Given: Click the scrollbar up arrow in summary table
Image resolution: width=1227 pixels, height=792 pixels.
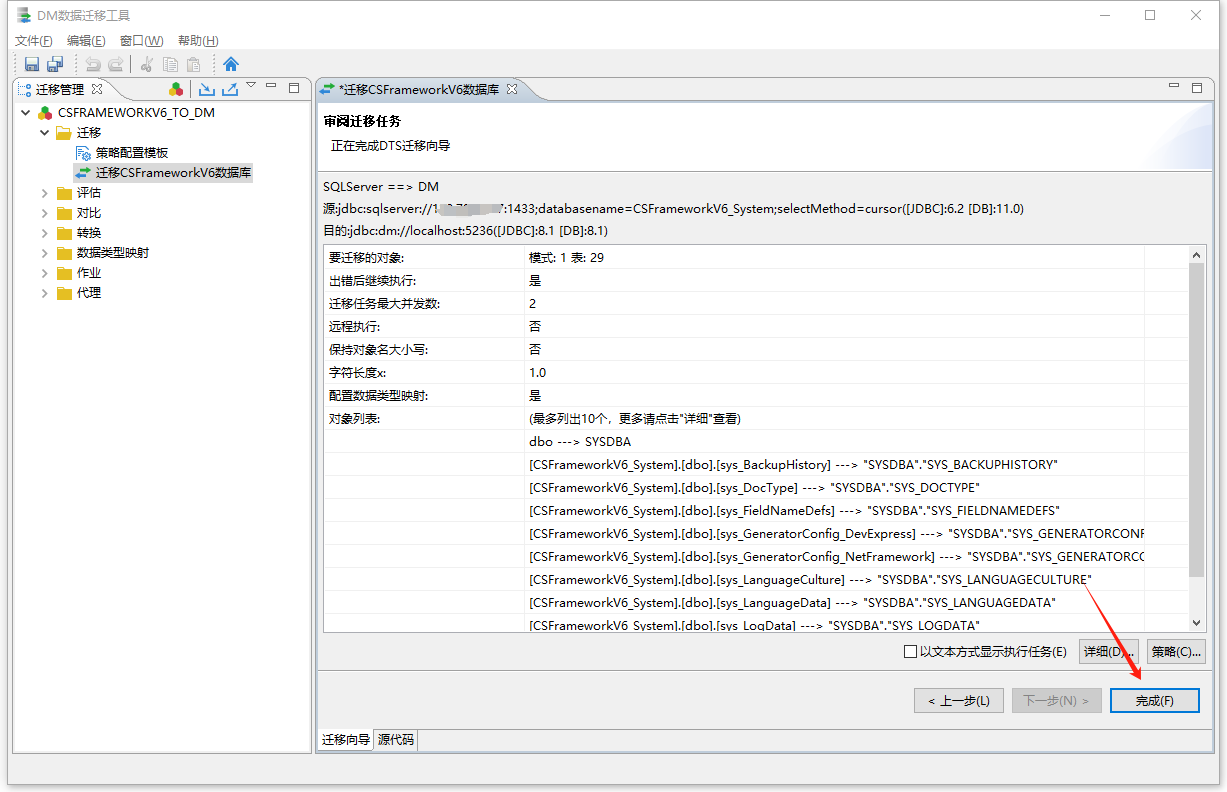Looking at the screenshot, I should (x=1196, y=255).
